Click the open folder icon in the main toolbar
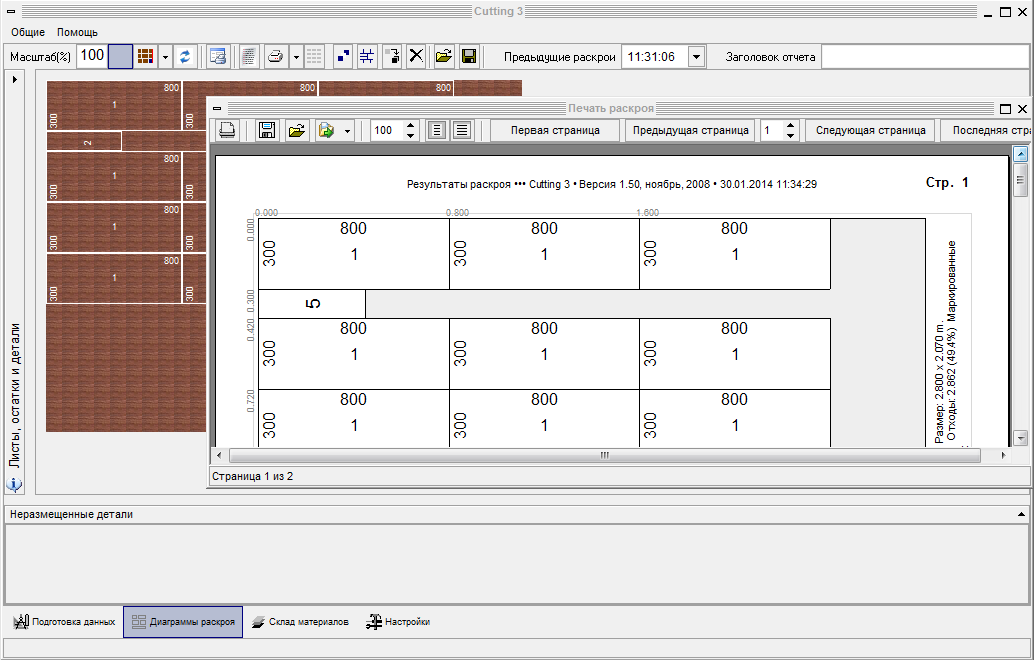Image resolution: width=1034 pixels, height=660 pixels. pos(444,57)
